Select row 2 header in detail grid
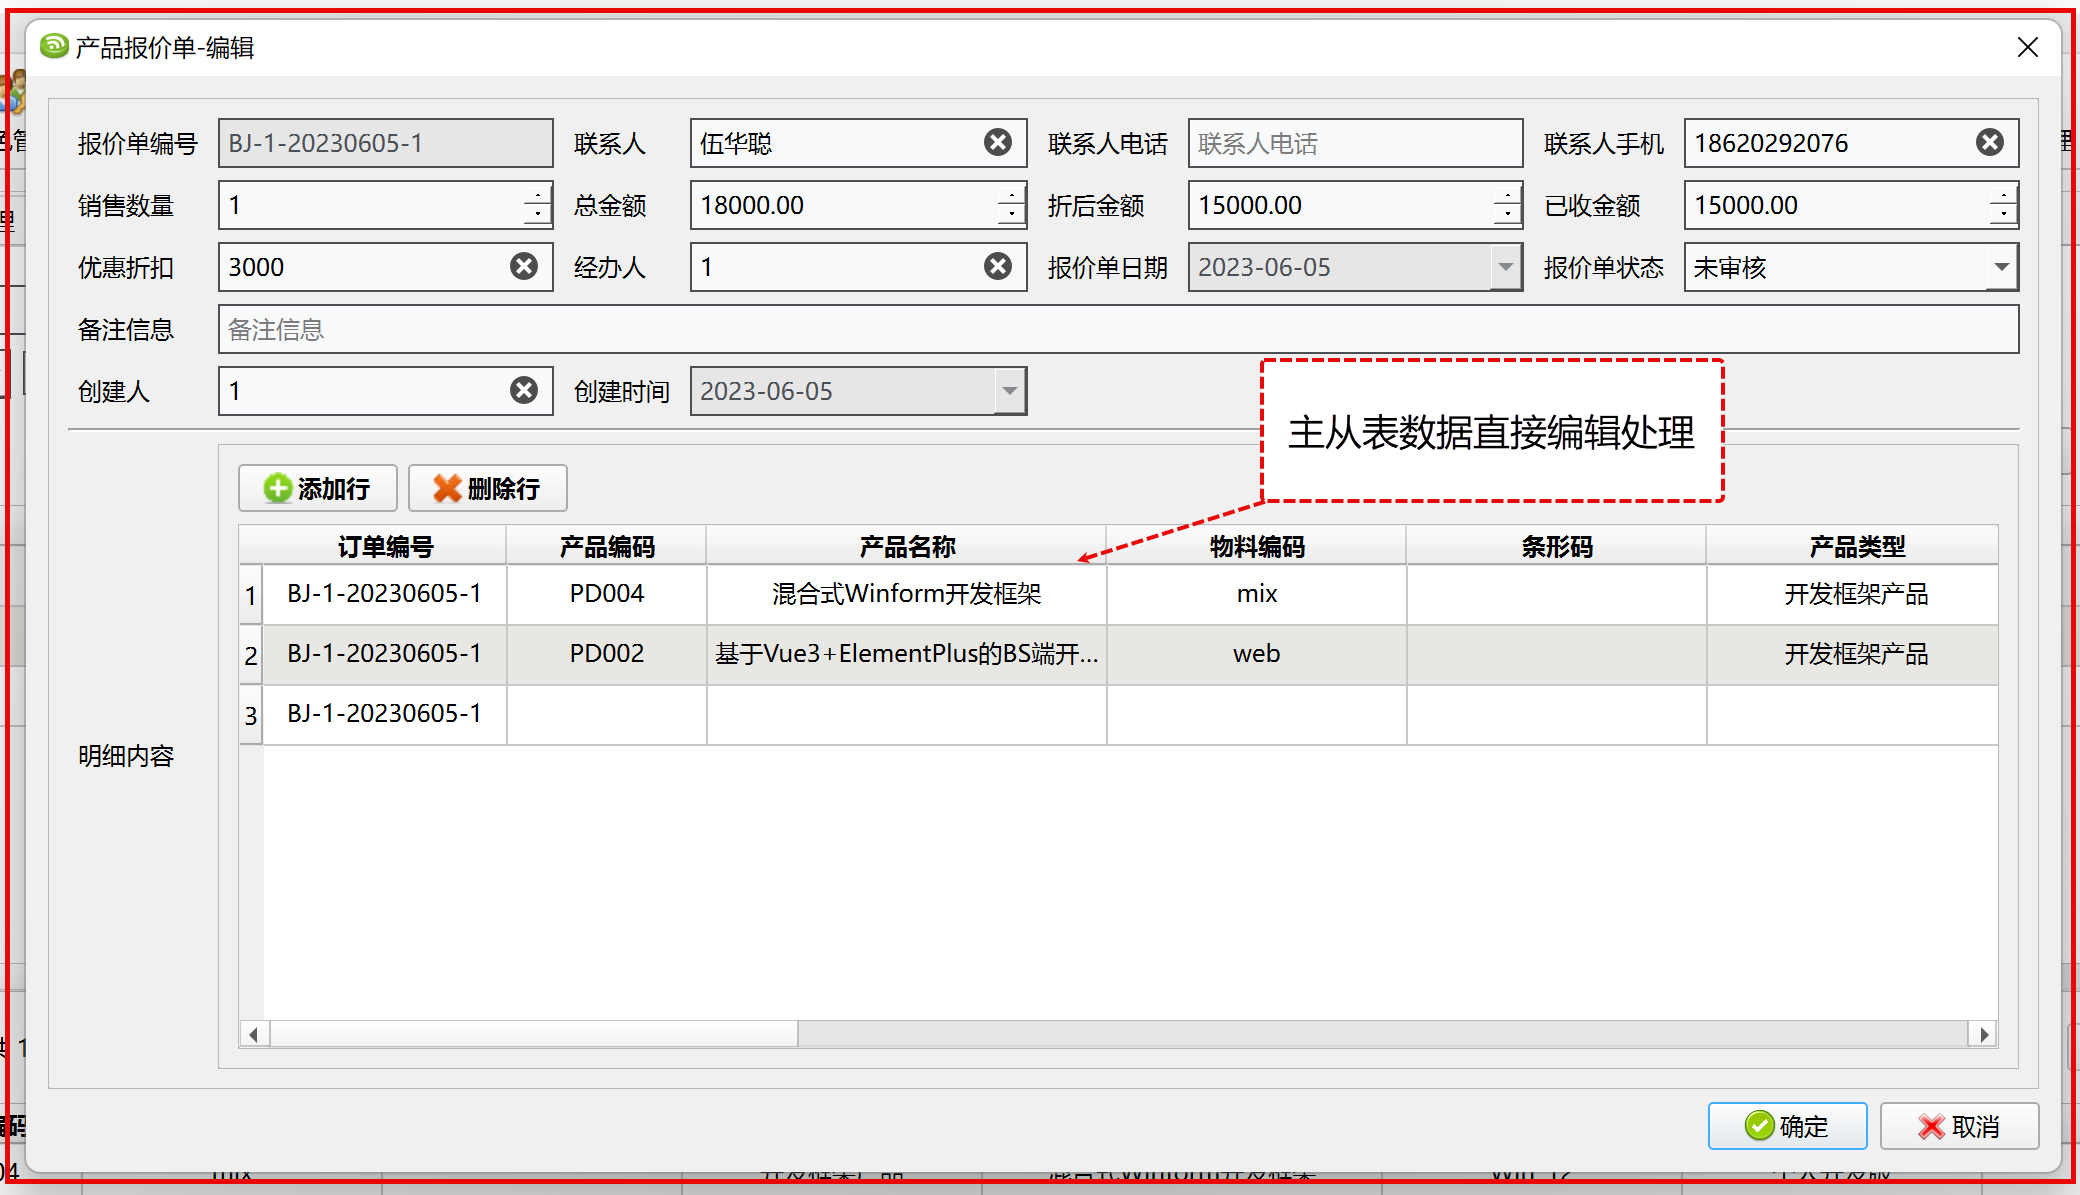The height and width of the screenshot is (1195, 2080). coord(251,656)
